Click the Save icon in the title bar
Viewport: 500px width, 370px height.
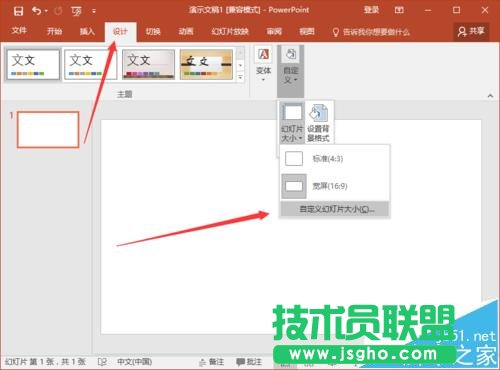[18, 11]
